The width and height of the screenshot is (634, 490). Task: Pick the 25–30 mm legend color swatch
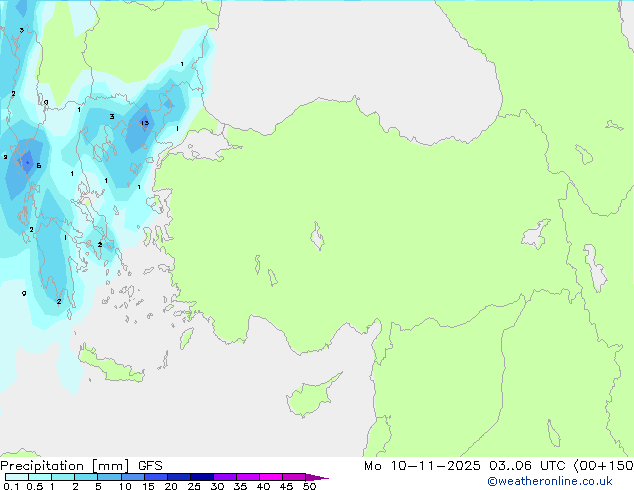pyautogui.click(x=201, y=477)
